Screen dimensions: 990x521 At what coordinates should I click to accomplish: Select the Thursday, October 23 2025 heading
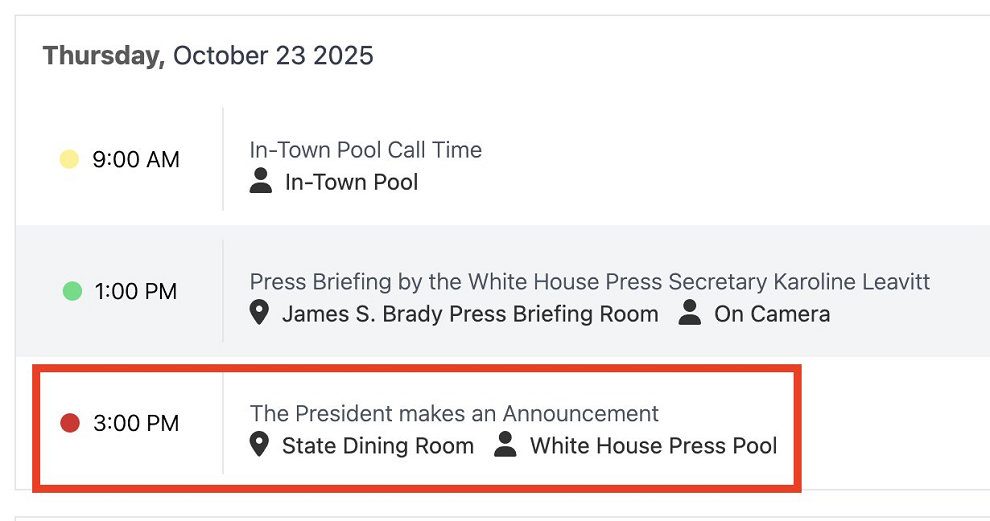(208, 56)
